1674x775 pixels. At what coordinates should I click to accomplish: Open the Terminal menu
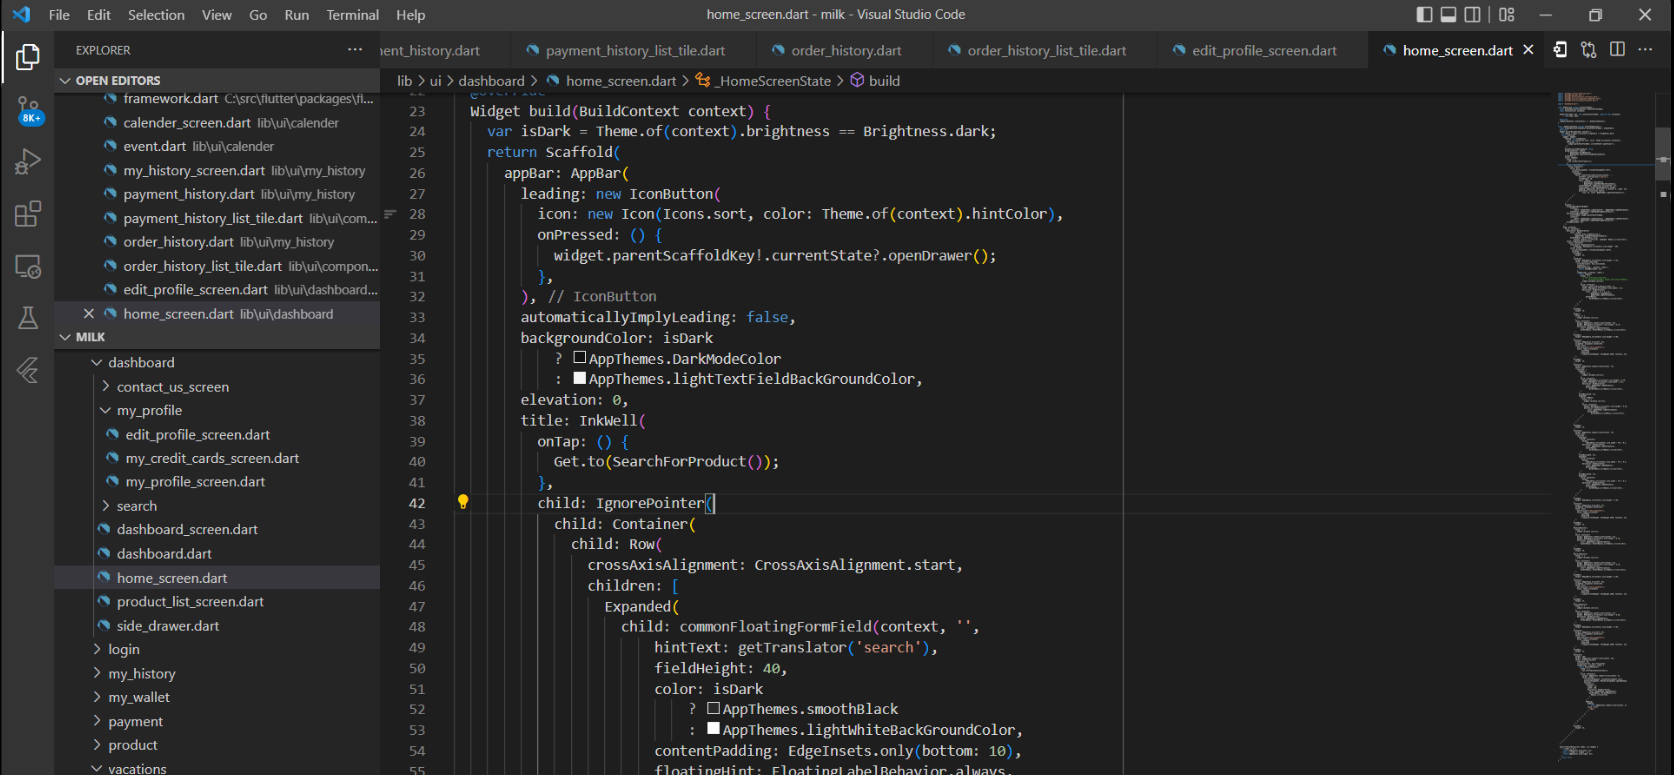coord(353,14)
